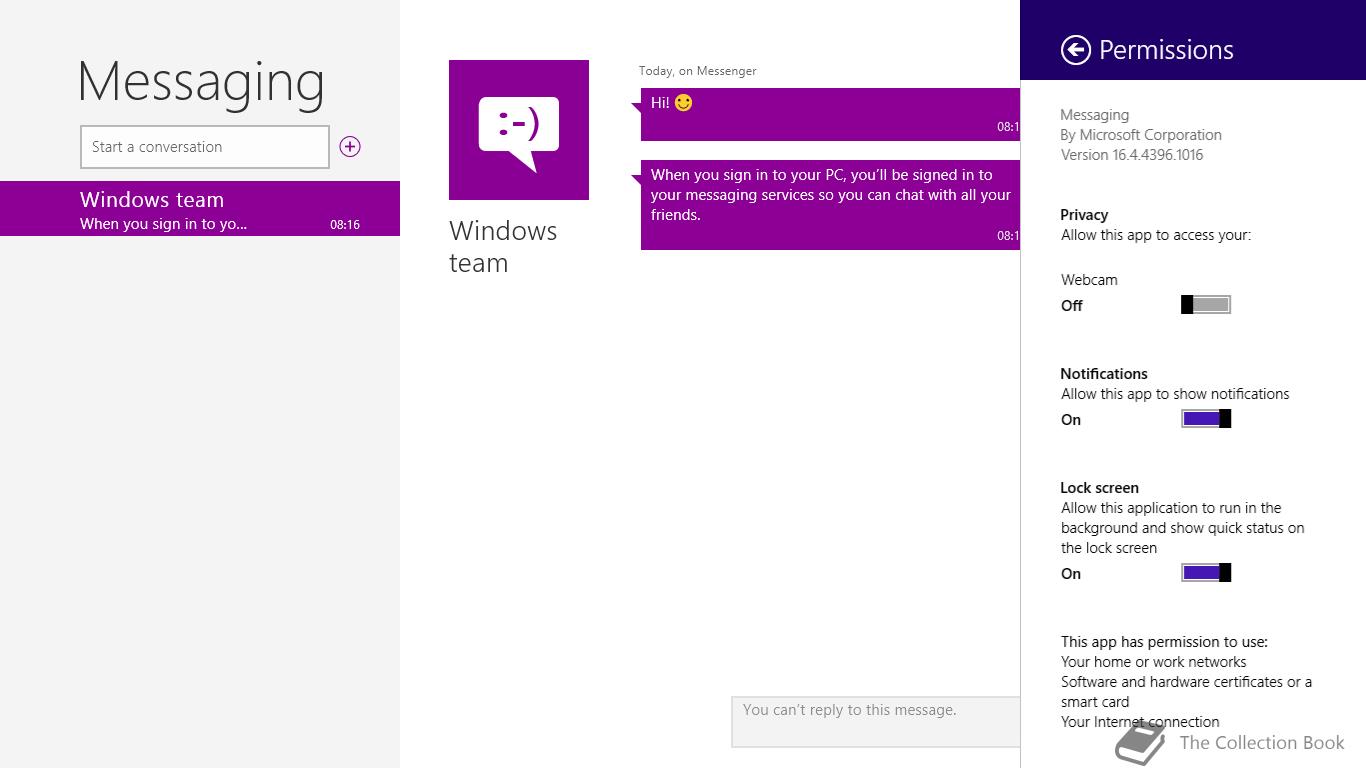Click the 'Privacy' section heading

tap(1084, 215)
